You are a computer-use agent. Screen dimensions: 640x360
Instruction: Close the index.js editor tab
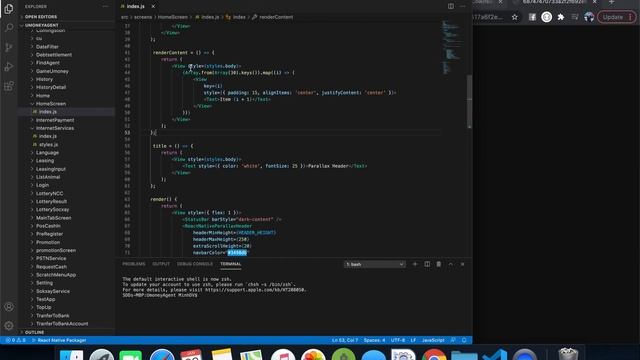pyautogui.click(x=153, y=7)
